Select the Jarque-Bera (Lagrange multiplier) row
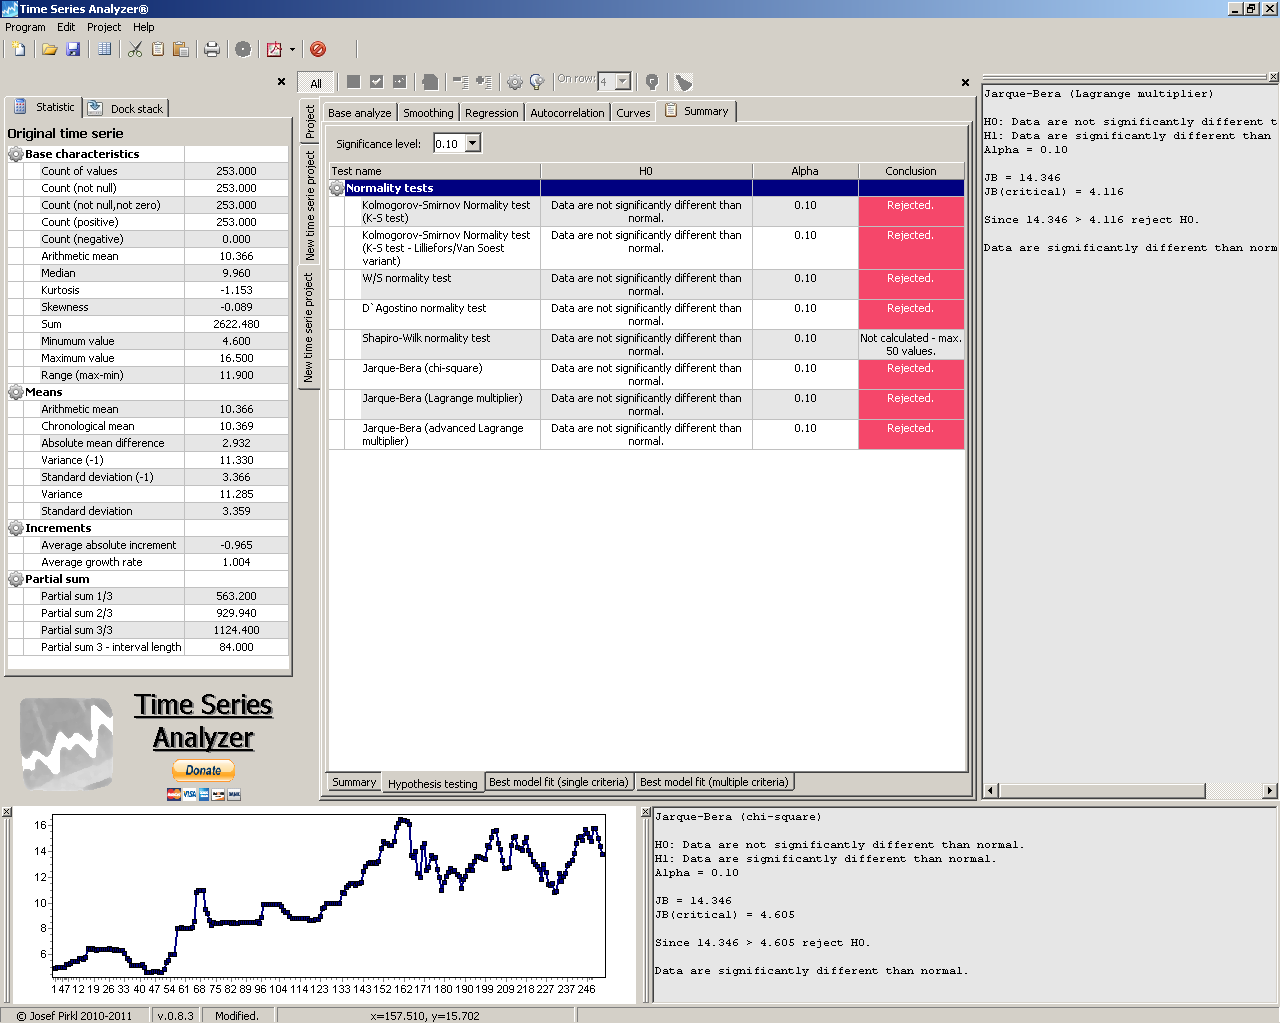The width and height of the screenshot is (1280, 1024). [x=646, y=404]
